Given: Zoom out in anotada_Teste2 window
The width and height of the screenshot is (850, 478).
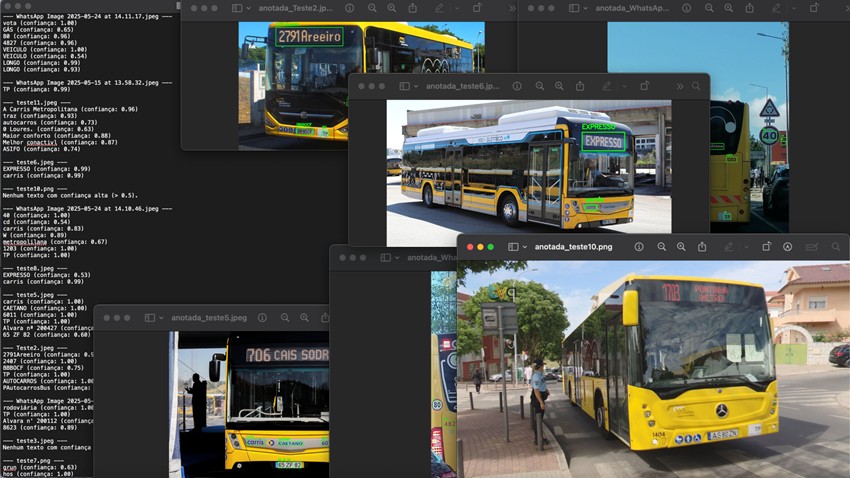Looking at the screenshot, I should [372, 8].
